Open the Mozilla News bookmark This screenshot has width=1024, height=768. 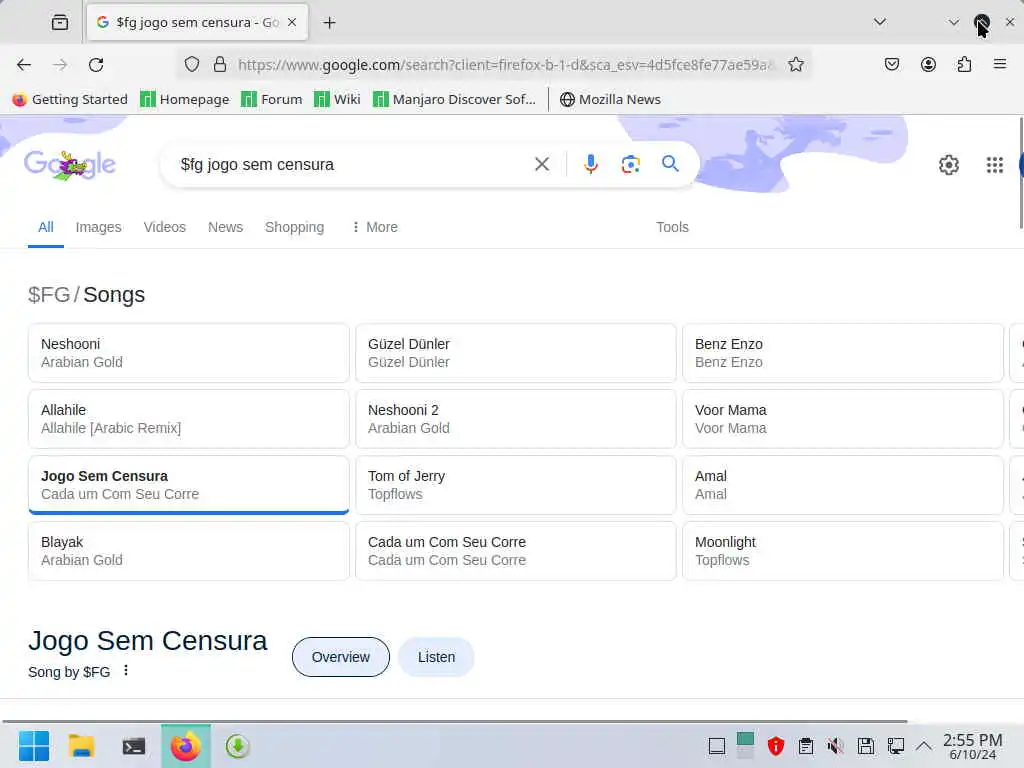[x=610, y=99]
